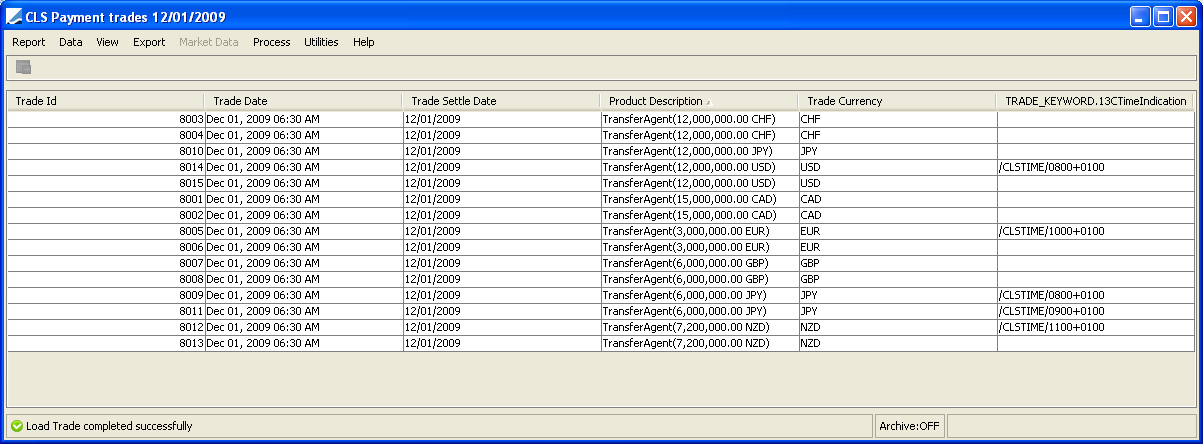The image size is (1203, 444).
Task: Open the Data menu
Action: click(x=70, y=42)
